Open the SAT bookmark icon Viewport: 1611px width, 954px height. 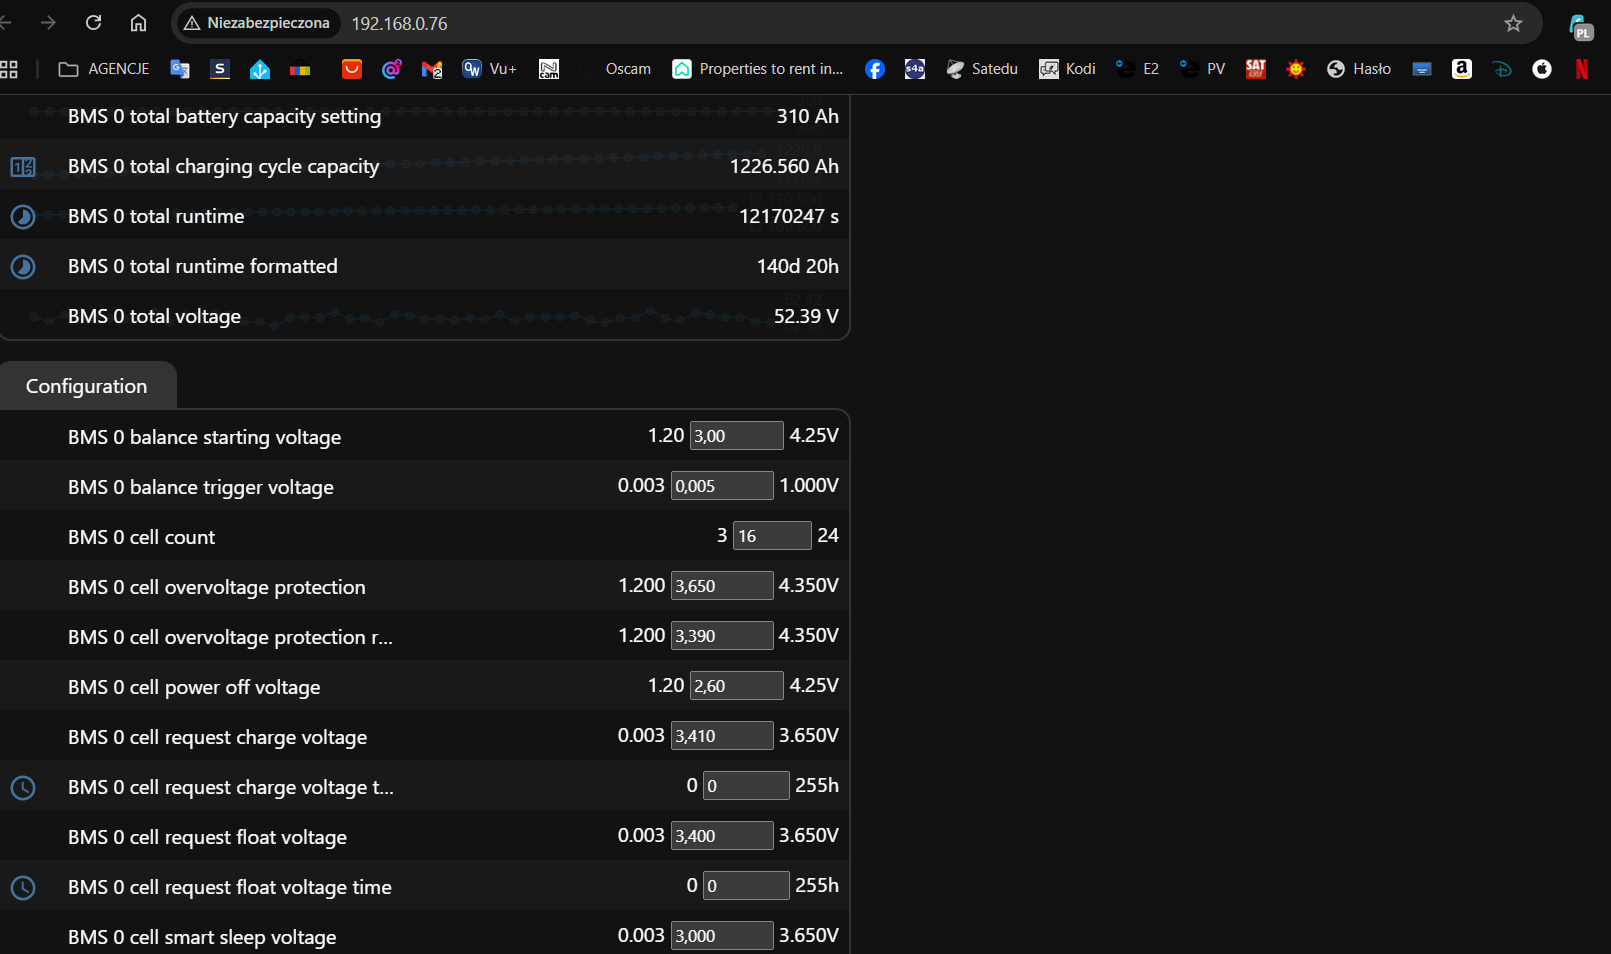1256,69
